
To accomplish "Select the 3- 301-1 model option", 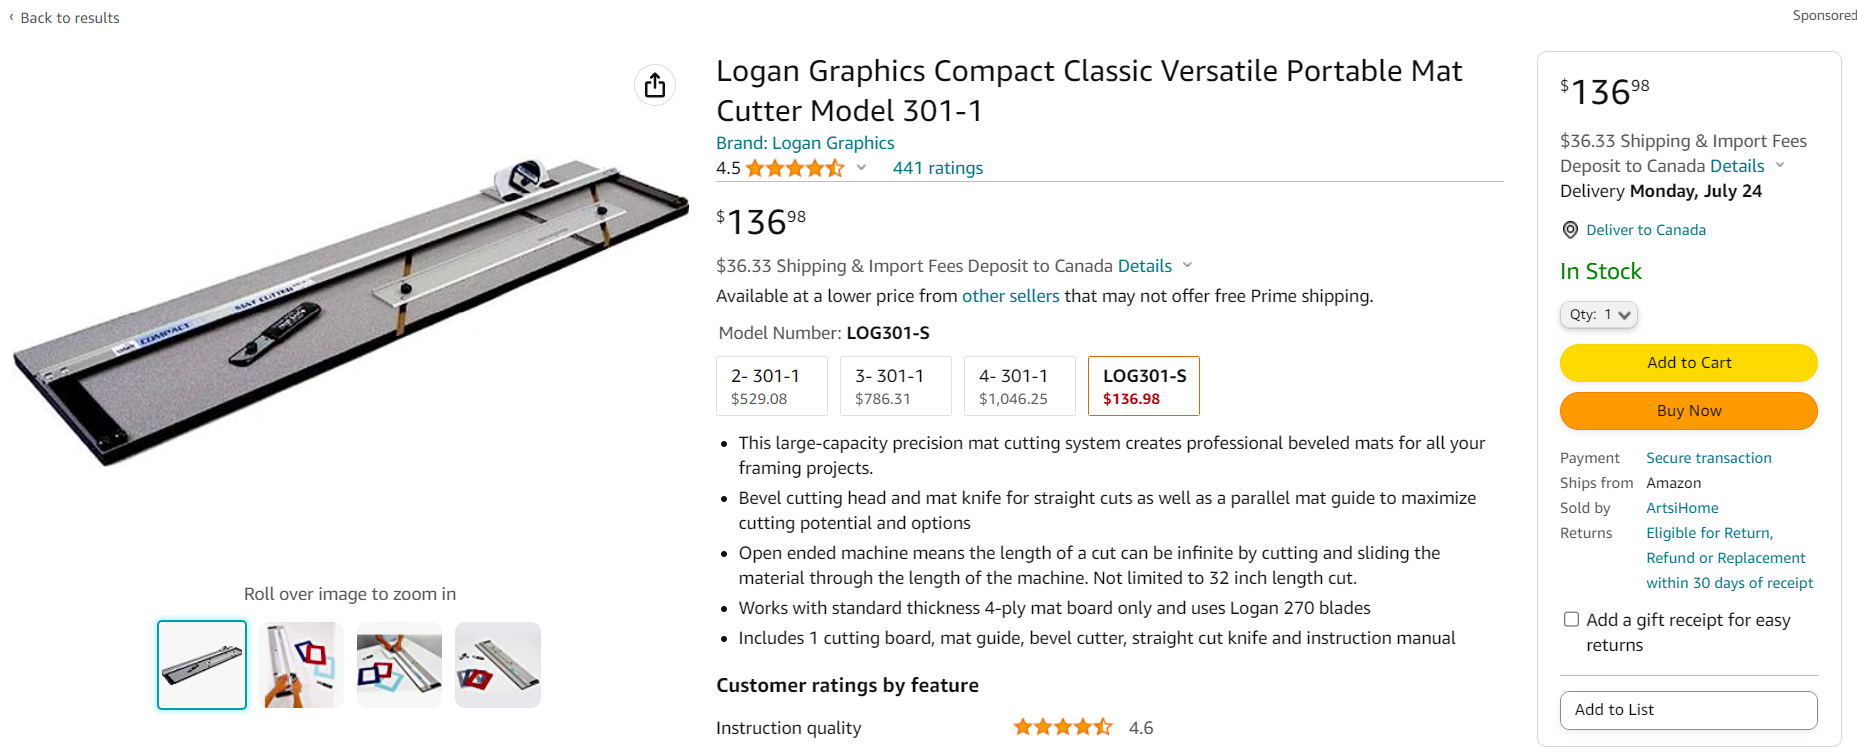I will (x=896, y=386).
